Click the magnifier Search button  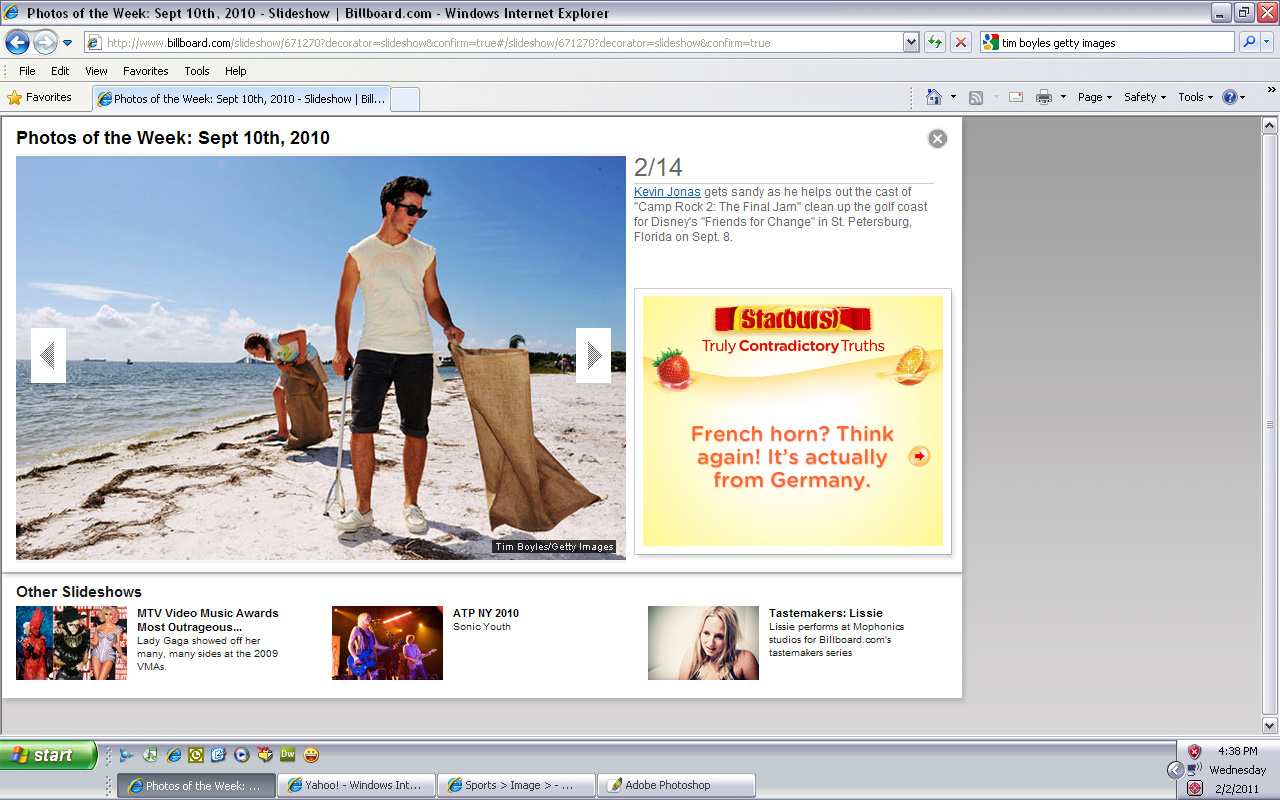[x=1249, y=43]
